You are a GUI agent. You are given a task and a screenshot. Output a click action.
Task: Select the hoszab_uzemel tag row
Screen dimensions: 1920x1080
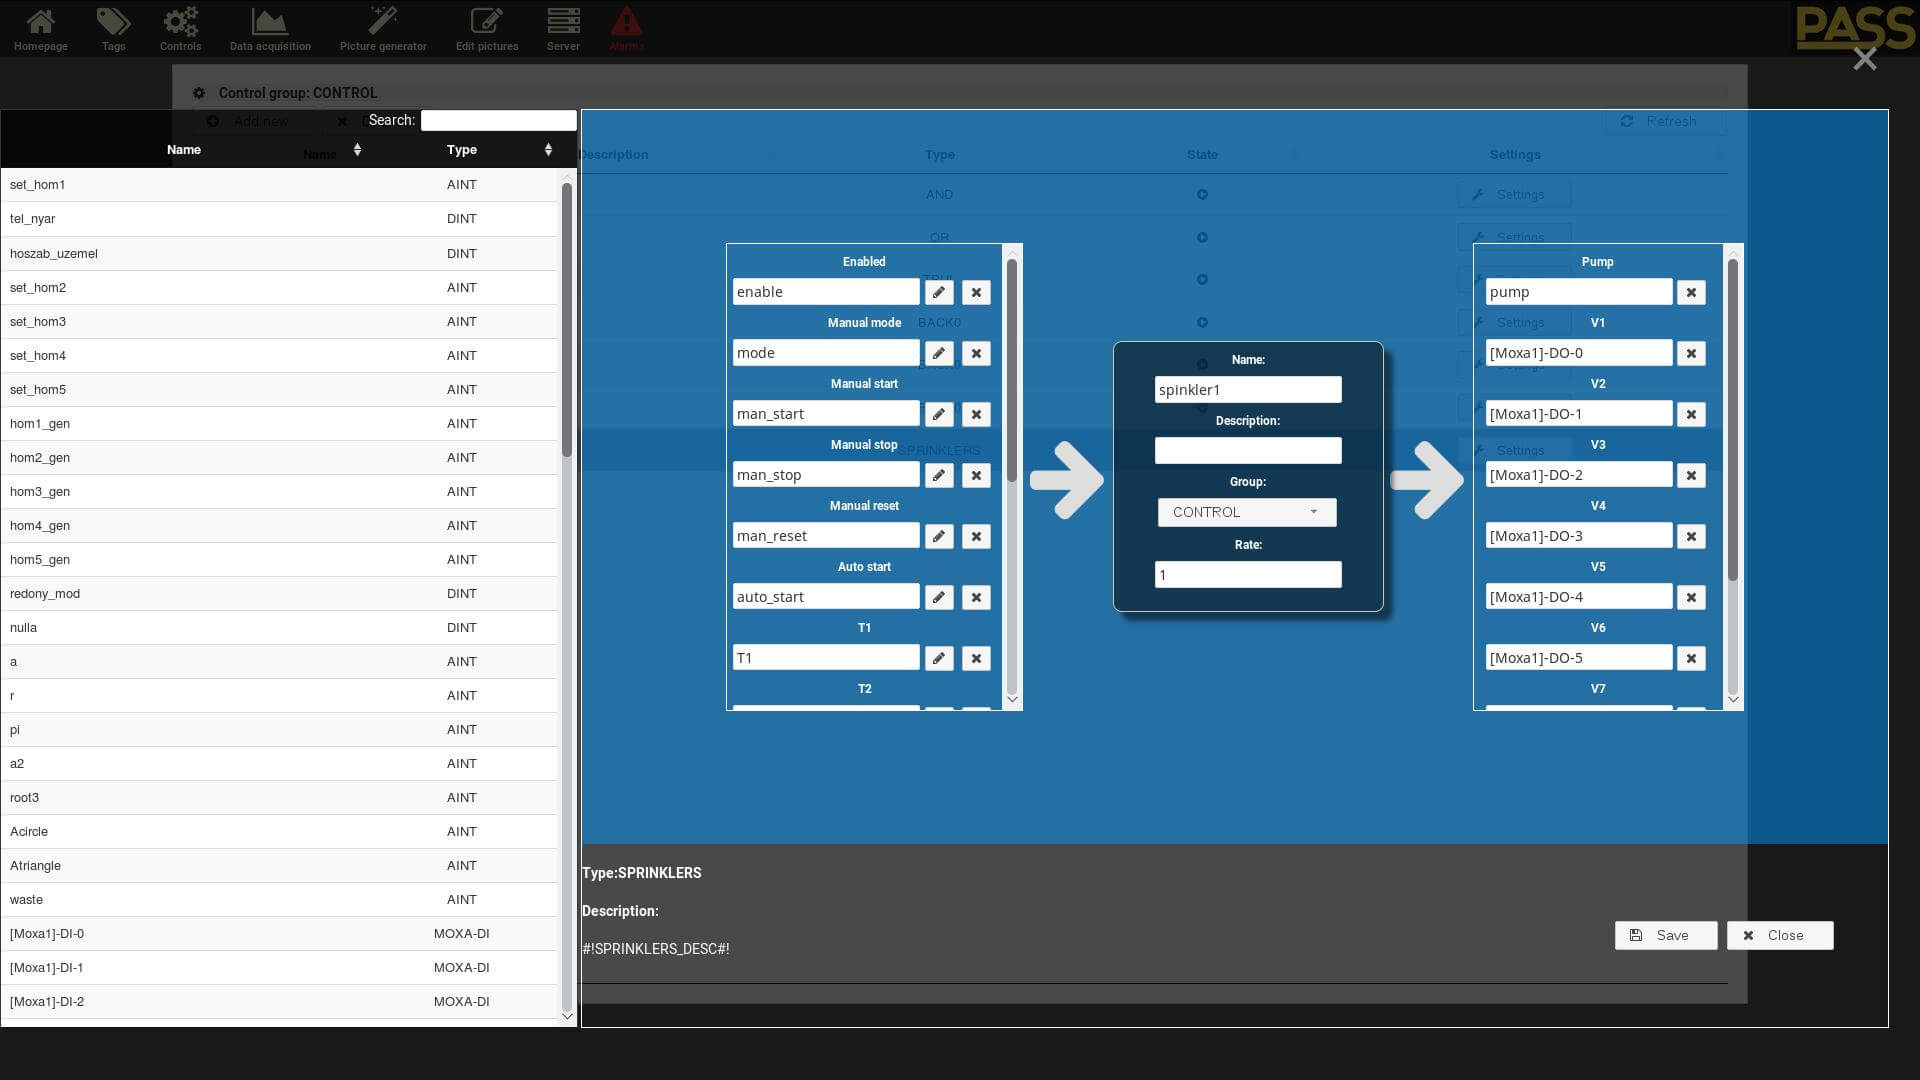click(x=279, y=254)
